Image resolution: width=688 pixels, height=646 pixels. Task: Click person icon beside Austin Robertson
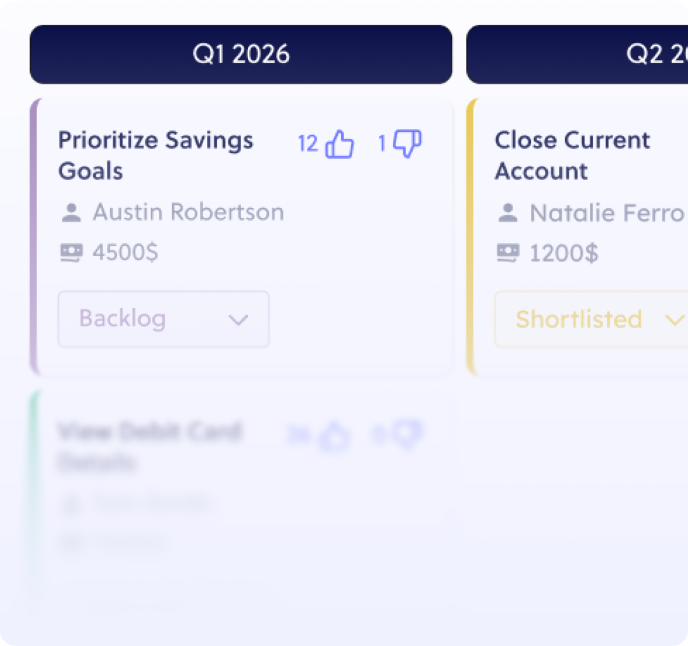pos(71,213)
